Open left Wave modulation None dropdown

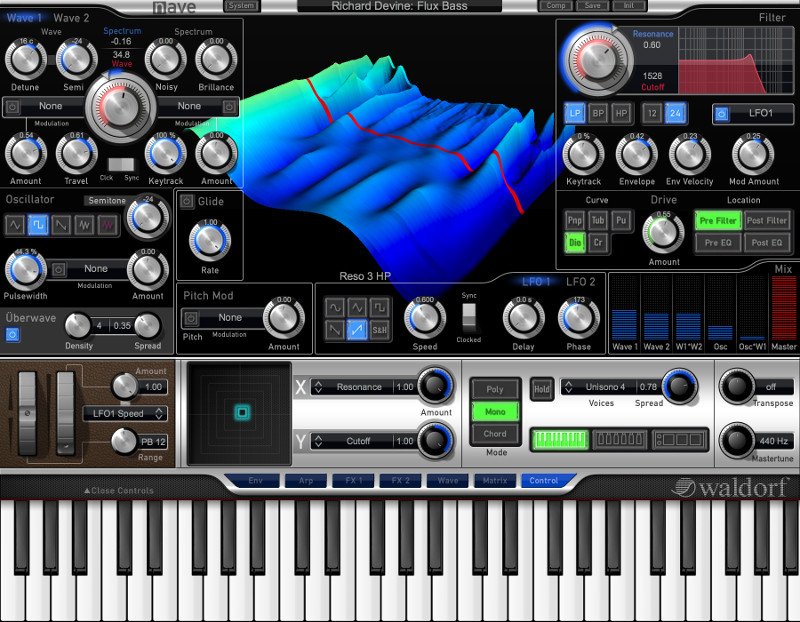51,106
